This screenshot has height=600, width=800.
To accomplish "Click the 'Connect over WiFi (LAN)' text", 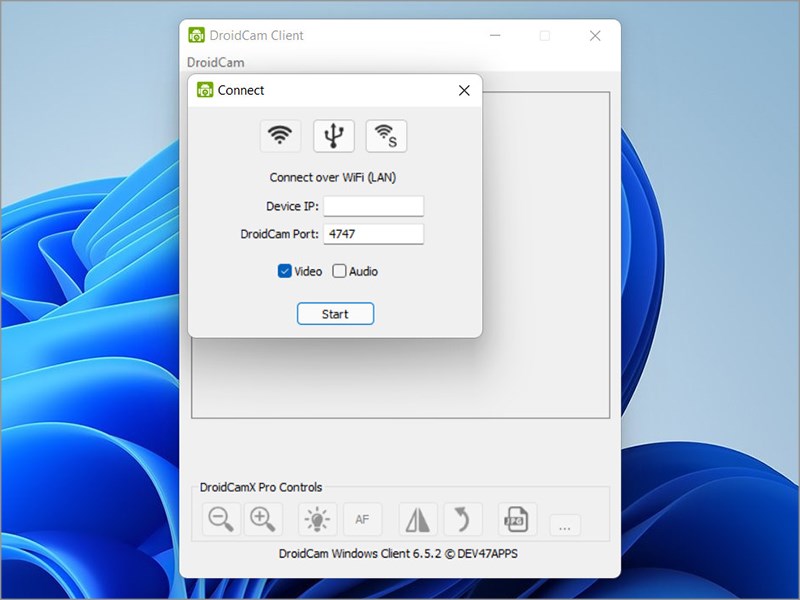I will coord(333,178).
